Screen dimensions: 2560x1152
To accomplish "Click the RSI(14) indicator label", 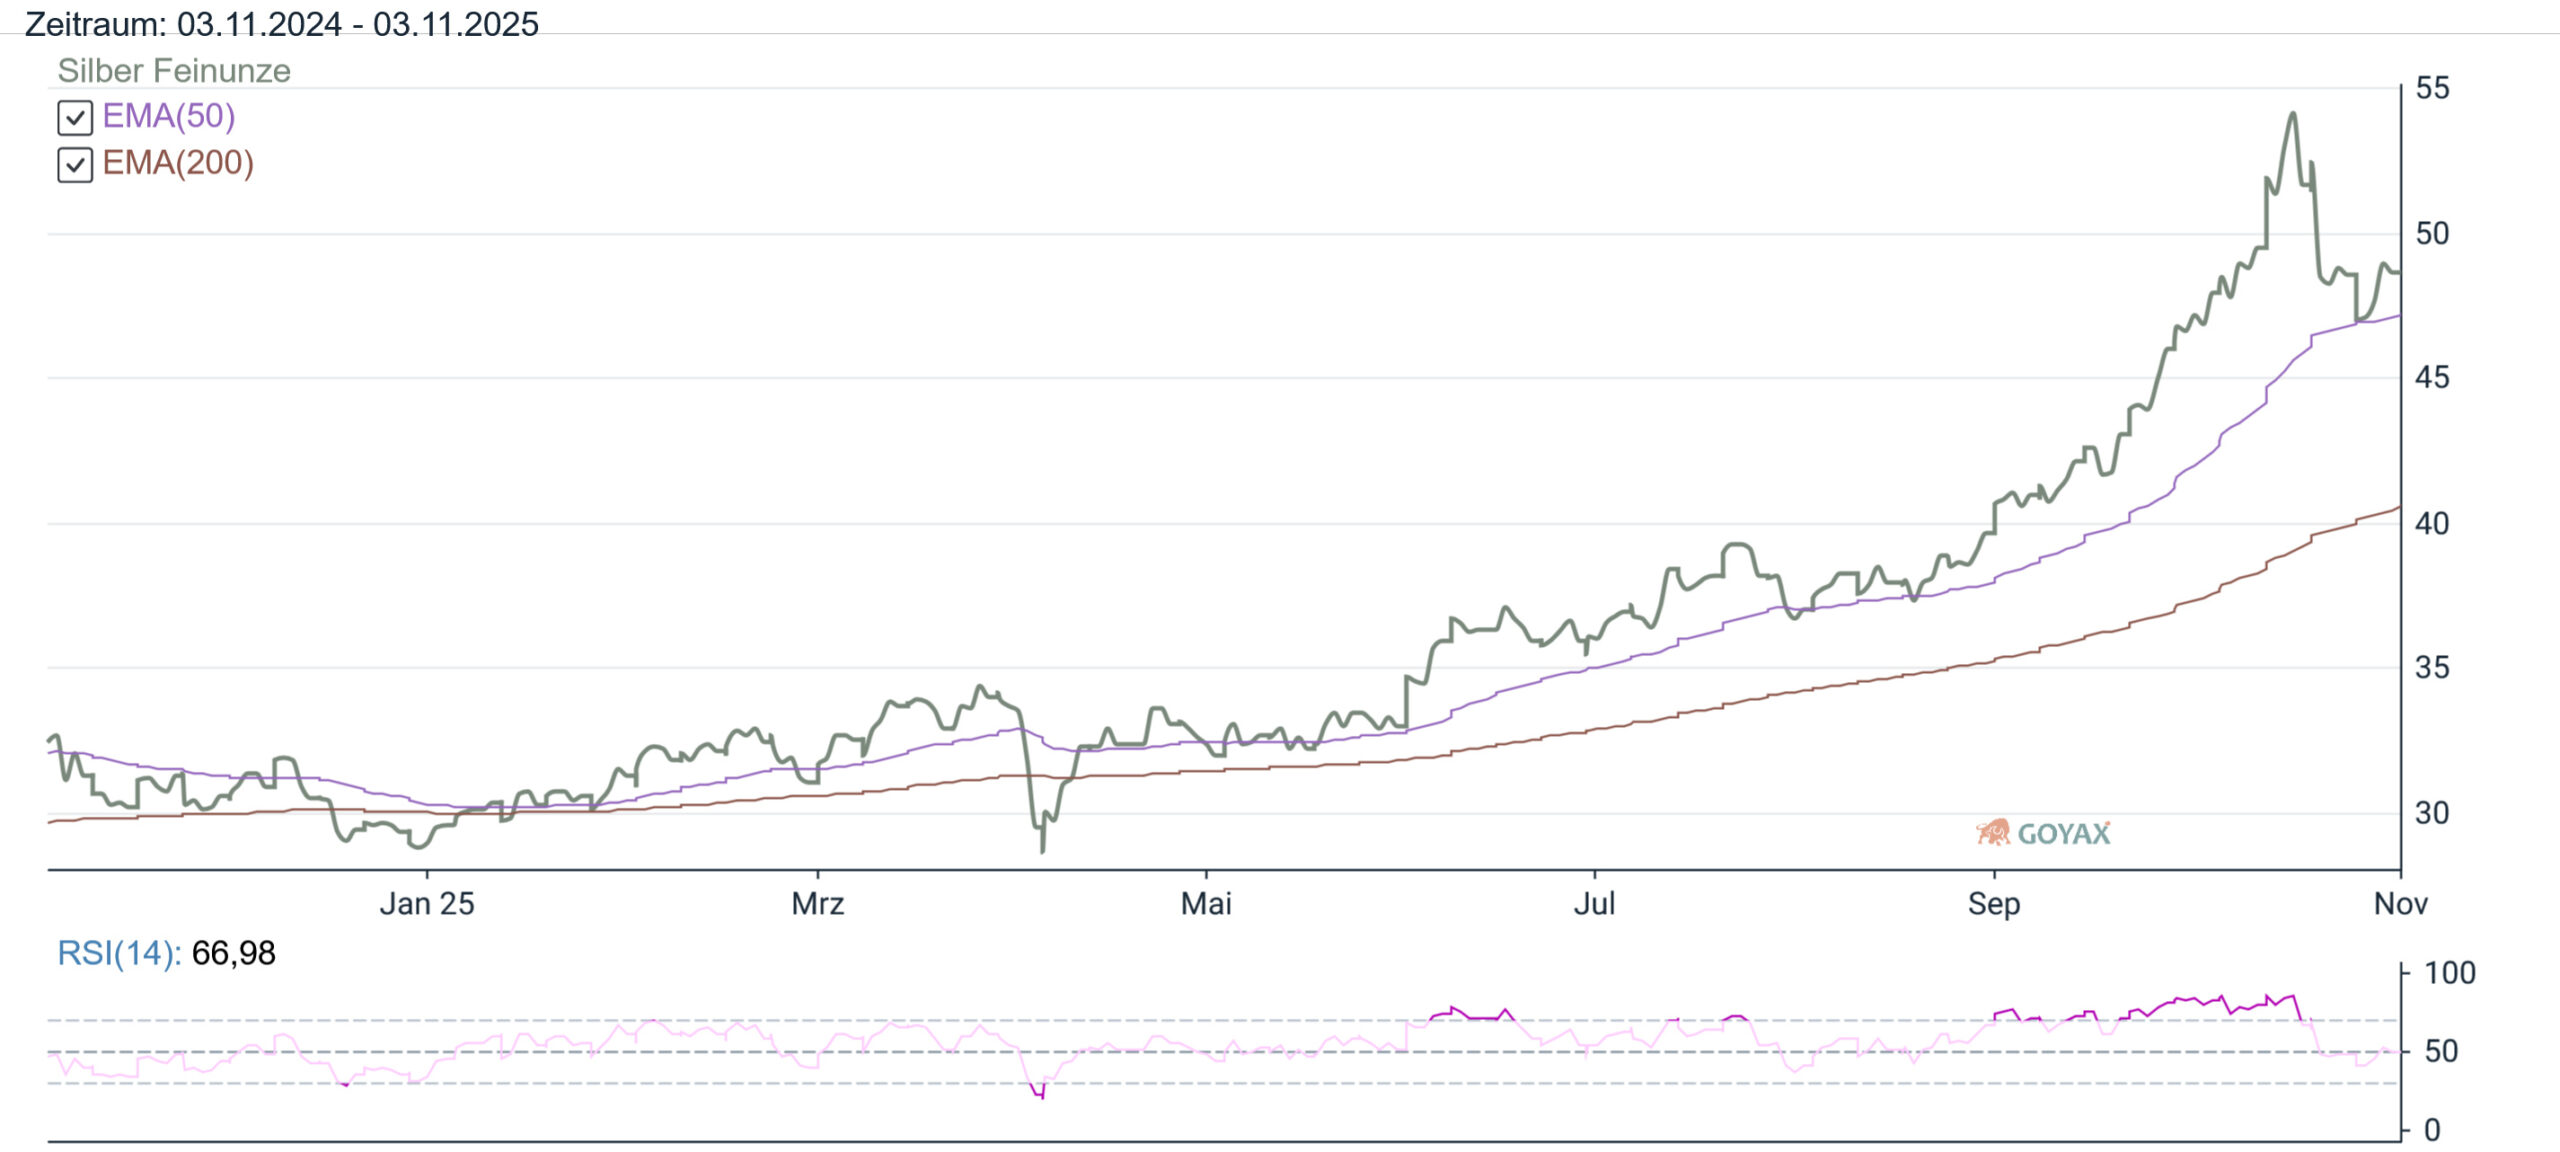I will 119,953.
